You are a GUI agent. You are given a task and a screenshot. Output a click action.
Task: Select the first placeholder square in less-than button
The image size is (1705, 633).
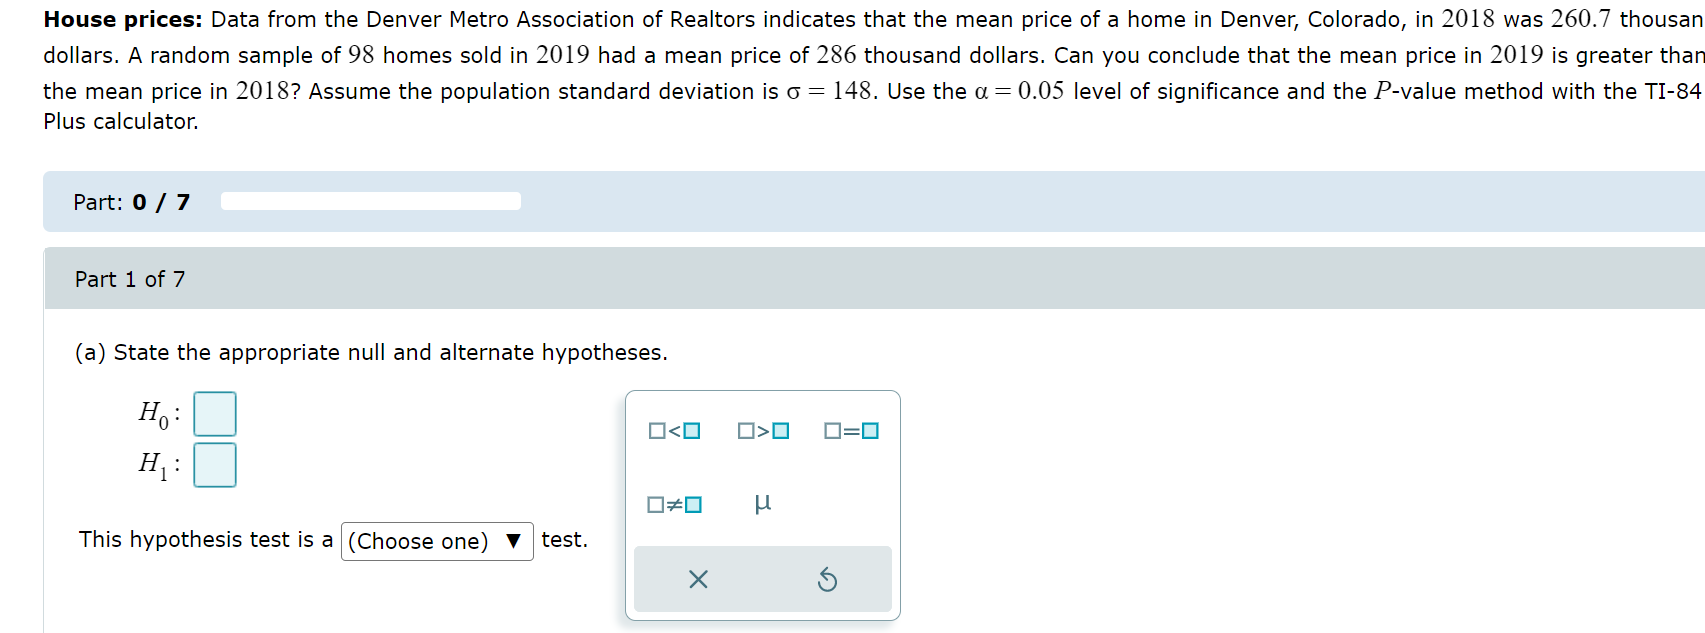[x=655, y=430]
